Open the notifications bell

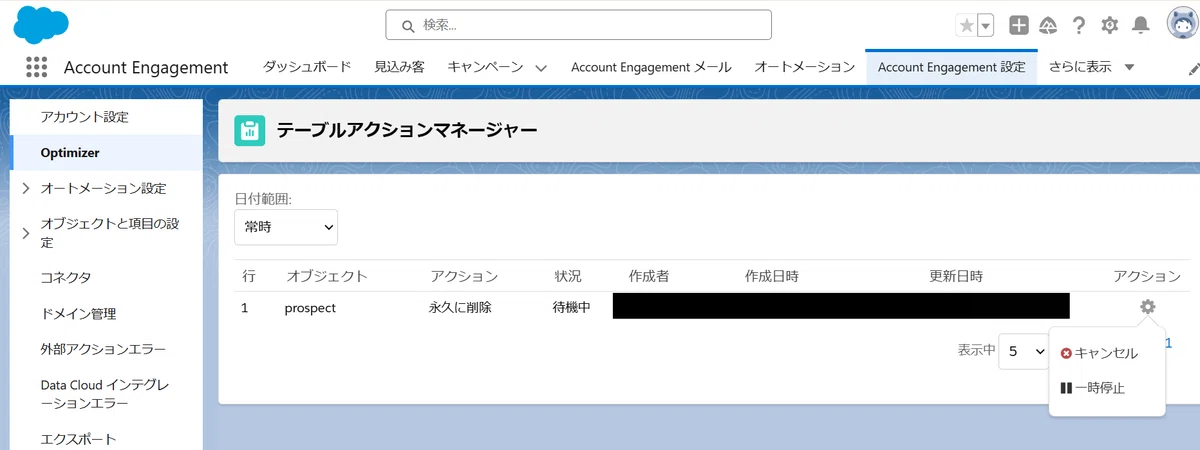point(1140,26)
